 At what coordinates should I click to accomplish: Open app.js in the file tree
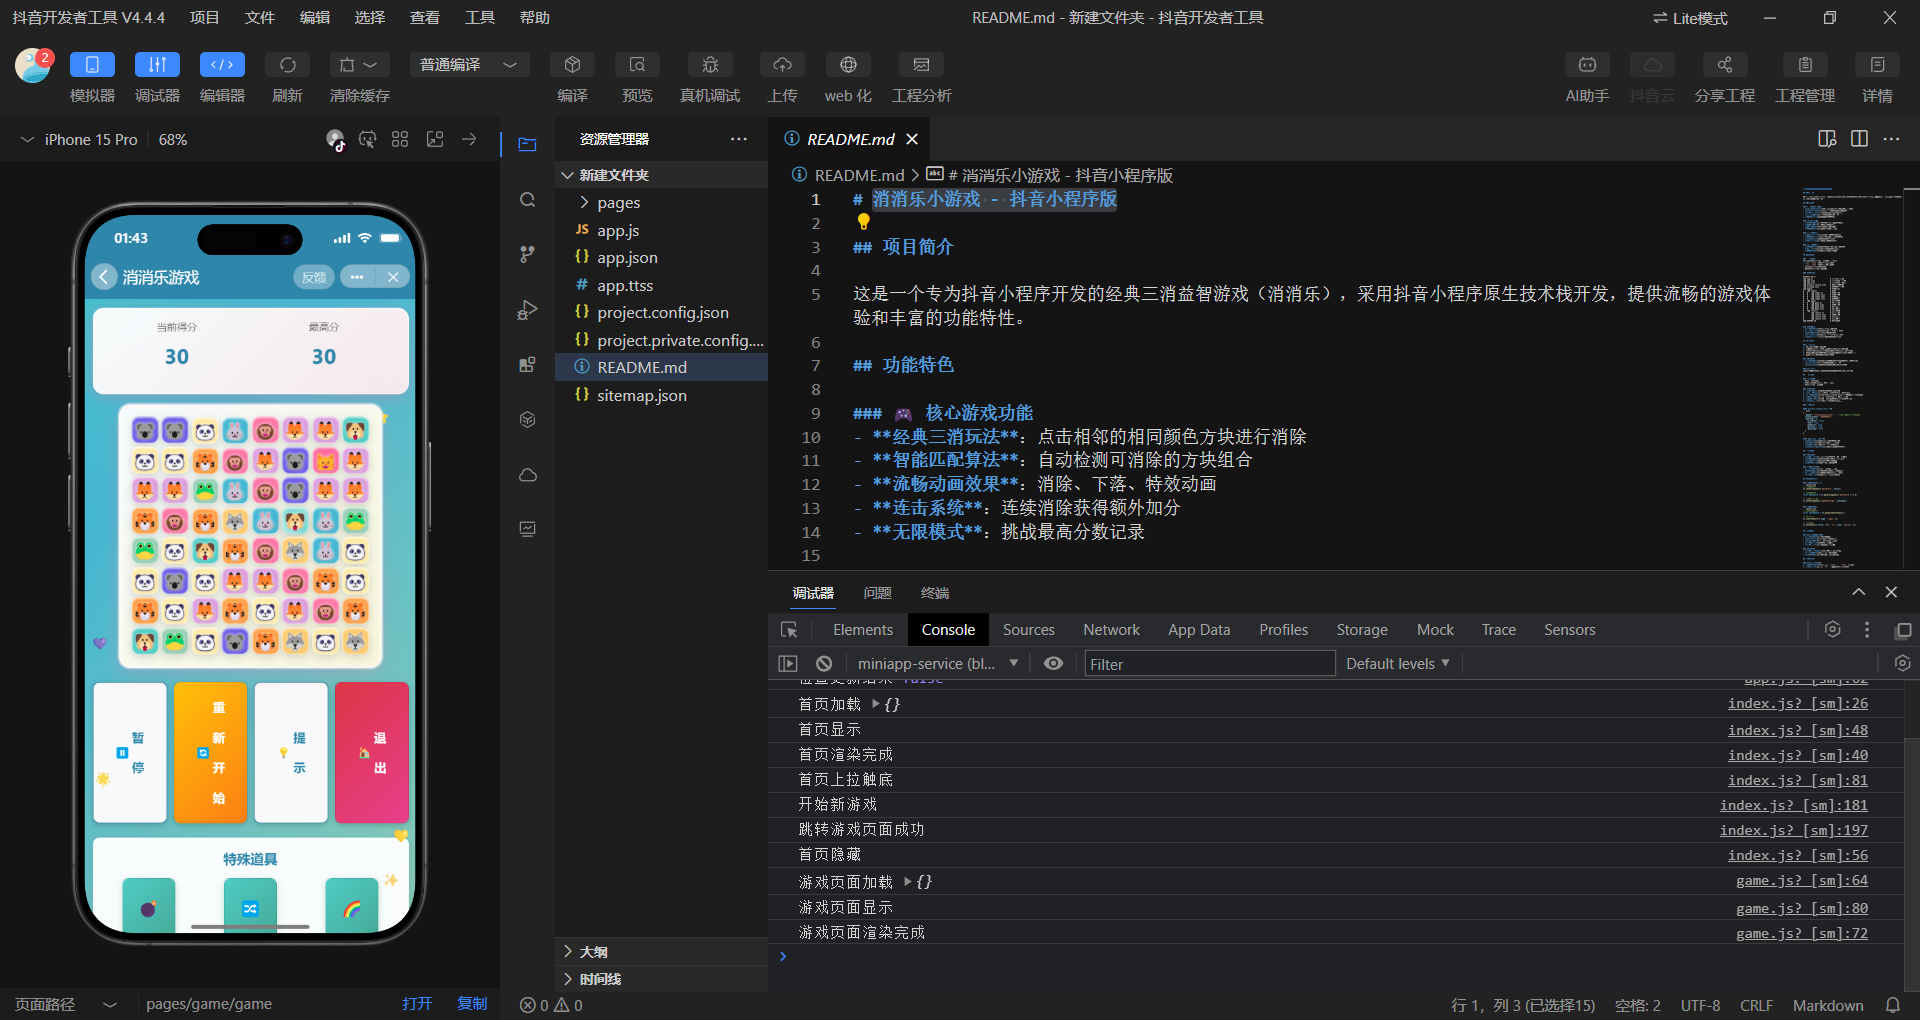pyautogui.click(x=660, y=230)
